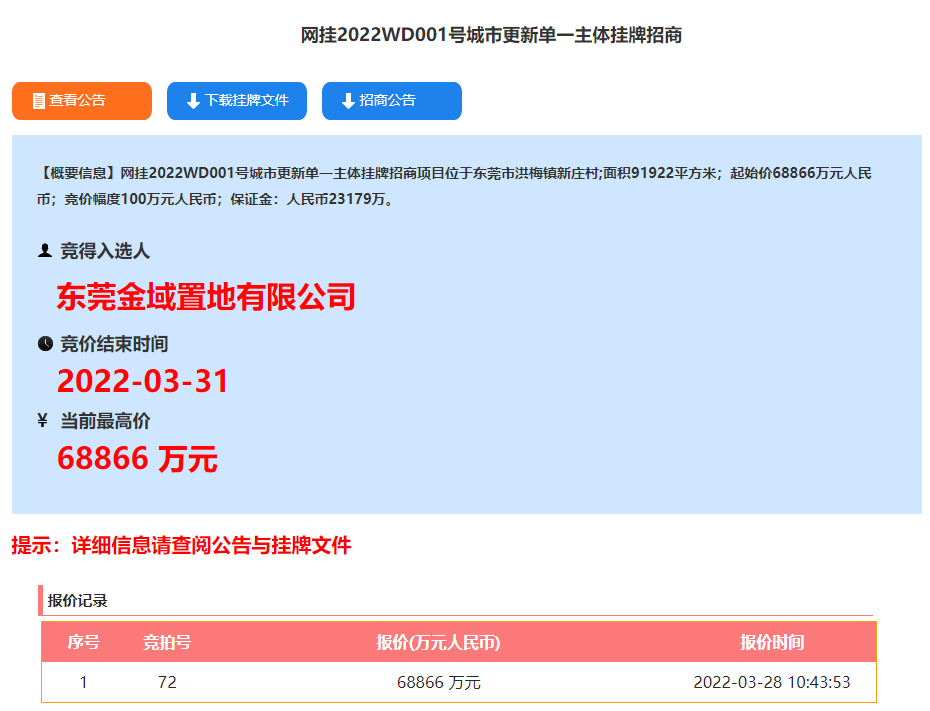Viewport: 930px width, 711px height.
Task: Select row sequence number 1
Action: [x=84, y=682]
